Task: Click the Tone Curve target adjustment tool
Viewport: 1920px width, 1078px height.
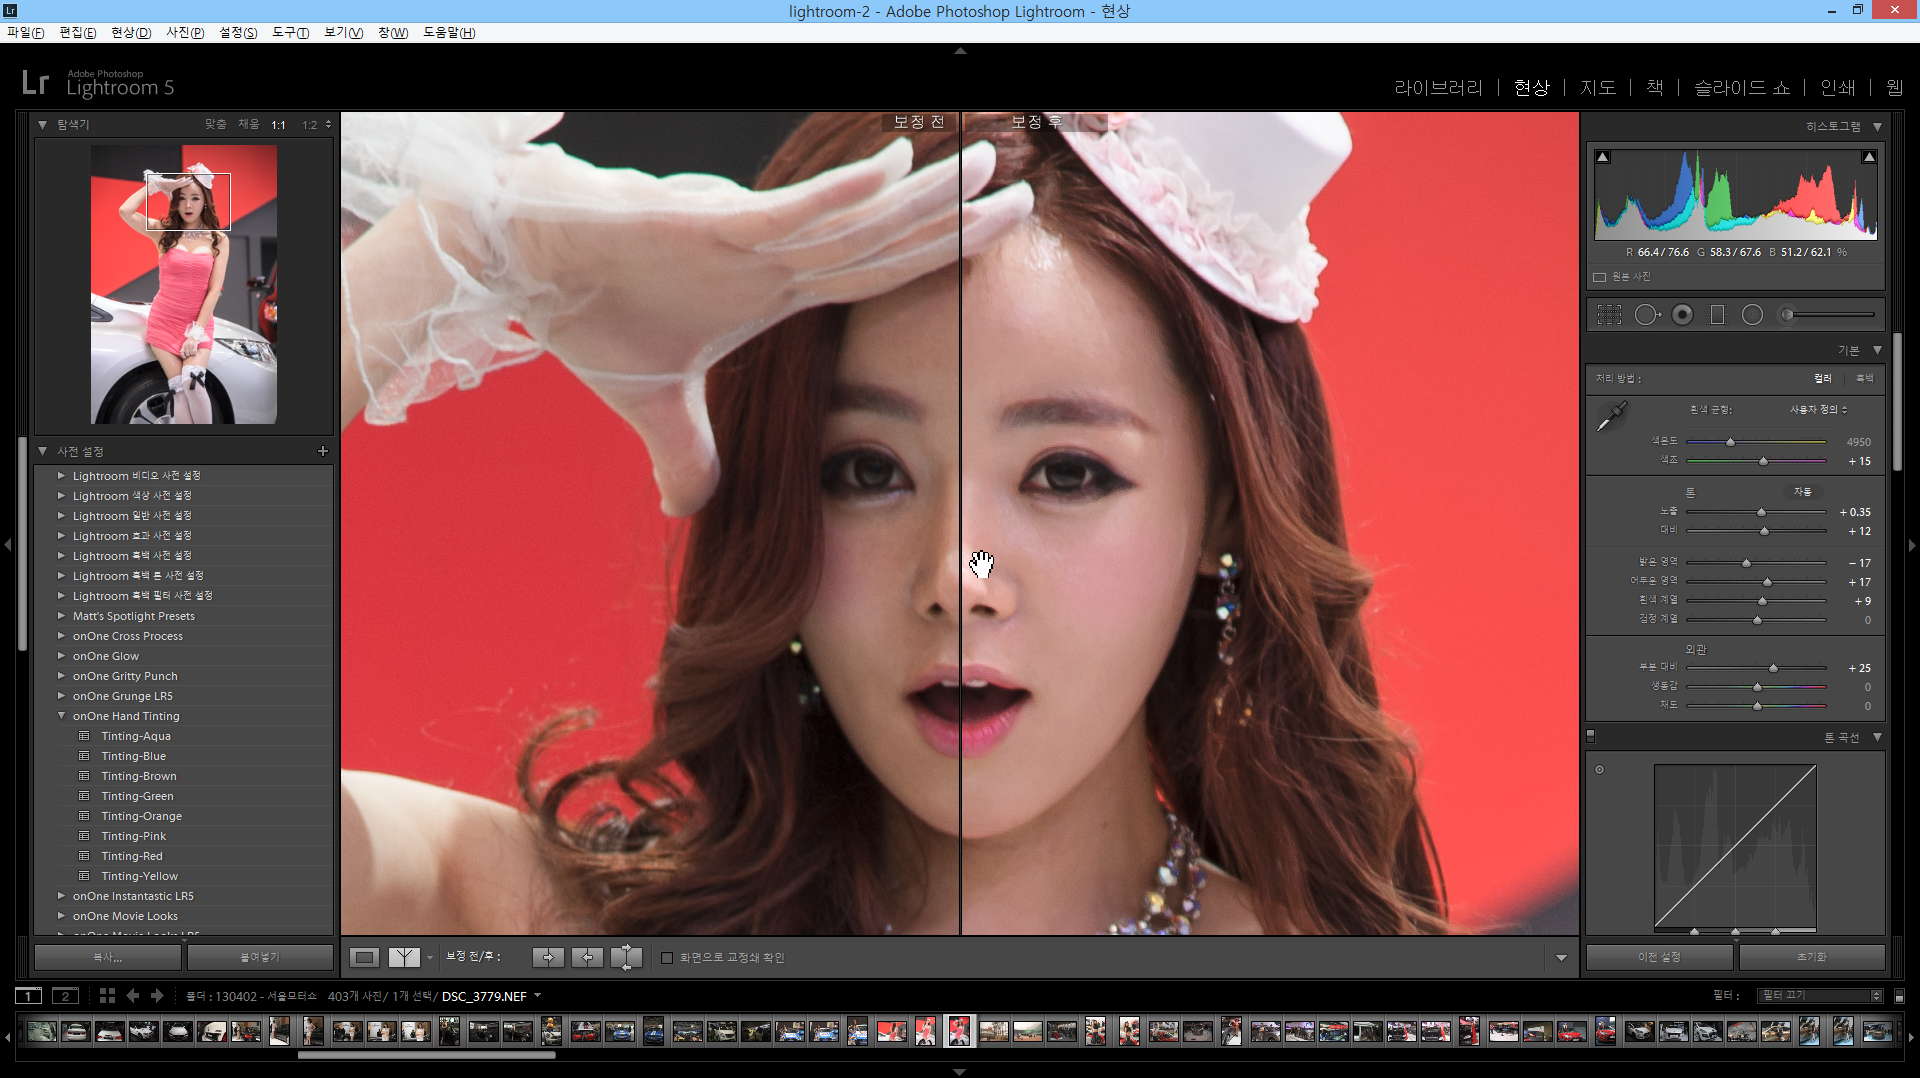Action: pos(1600,769)
